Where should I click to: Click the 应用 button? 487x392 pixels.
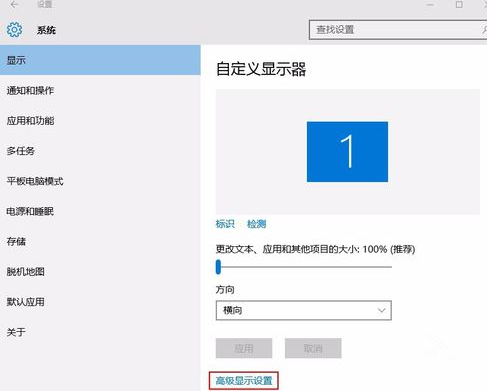244,348
